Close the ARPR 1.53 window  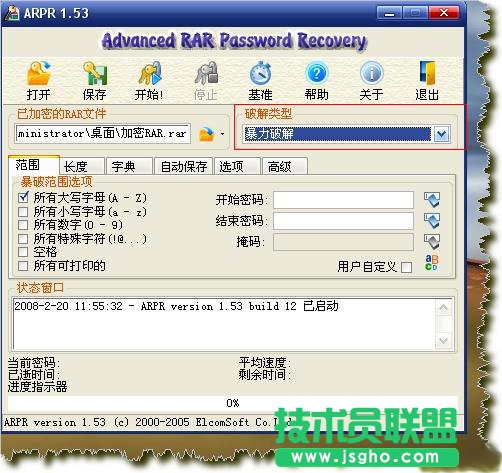tap(444, 13)
